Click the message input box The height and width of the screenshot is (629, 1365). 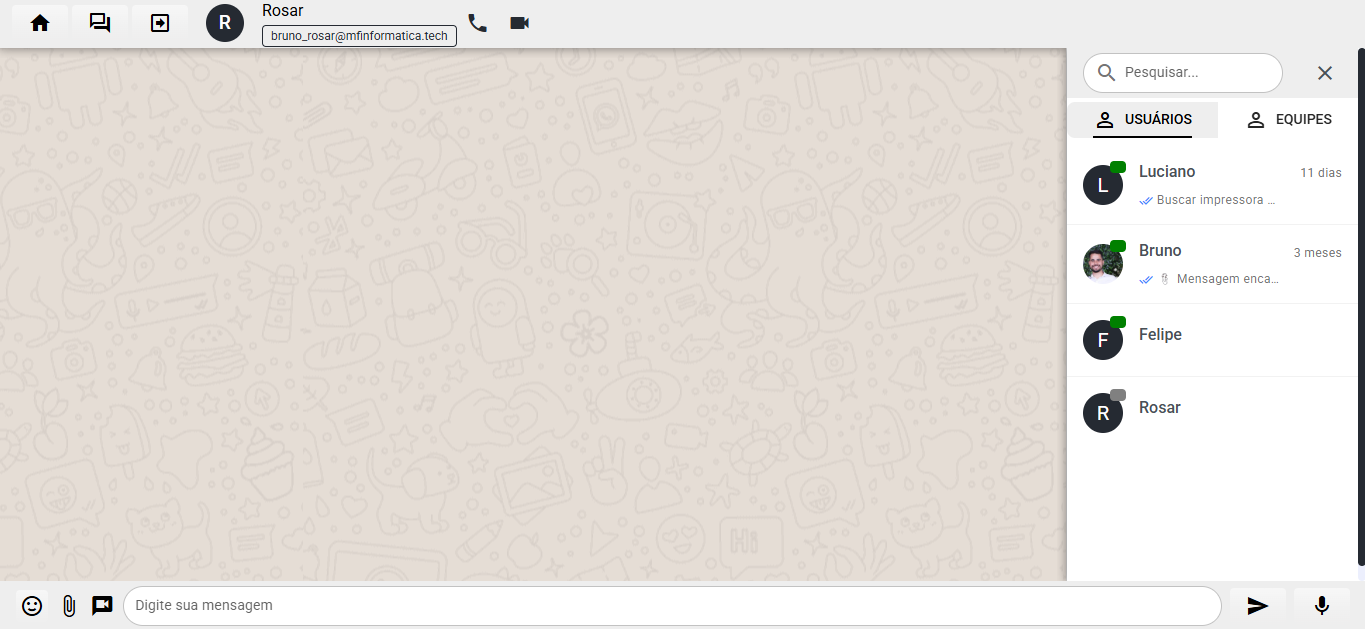670,606
